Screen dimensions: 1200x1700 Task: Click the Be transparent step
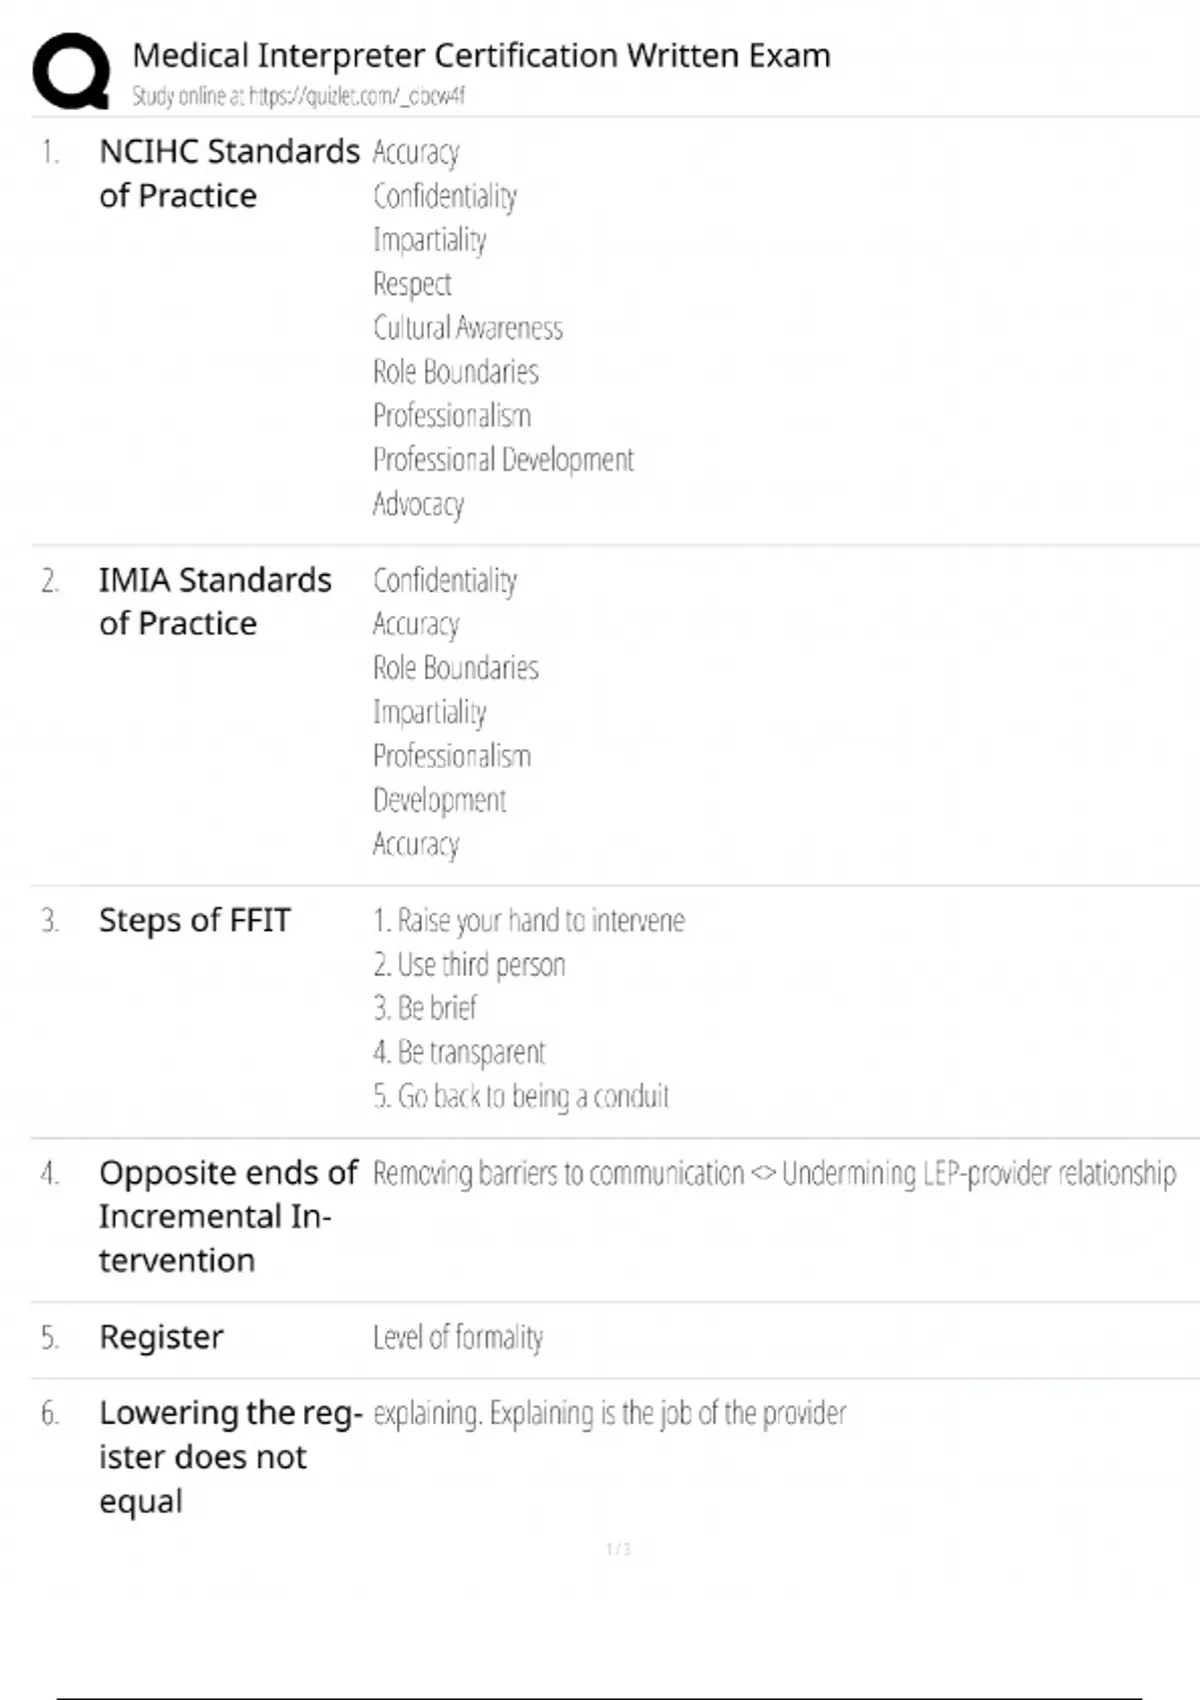tap(459, 1052)
